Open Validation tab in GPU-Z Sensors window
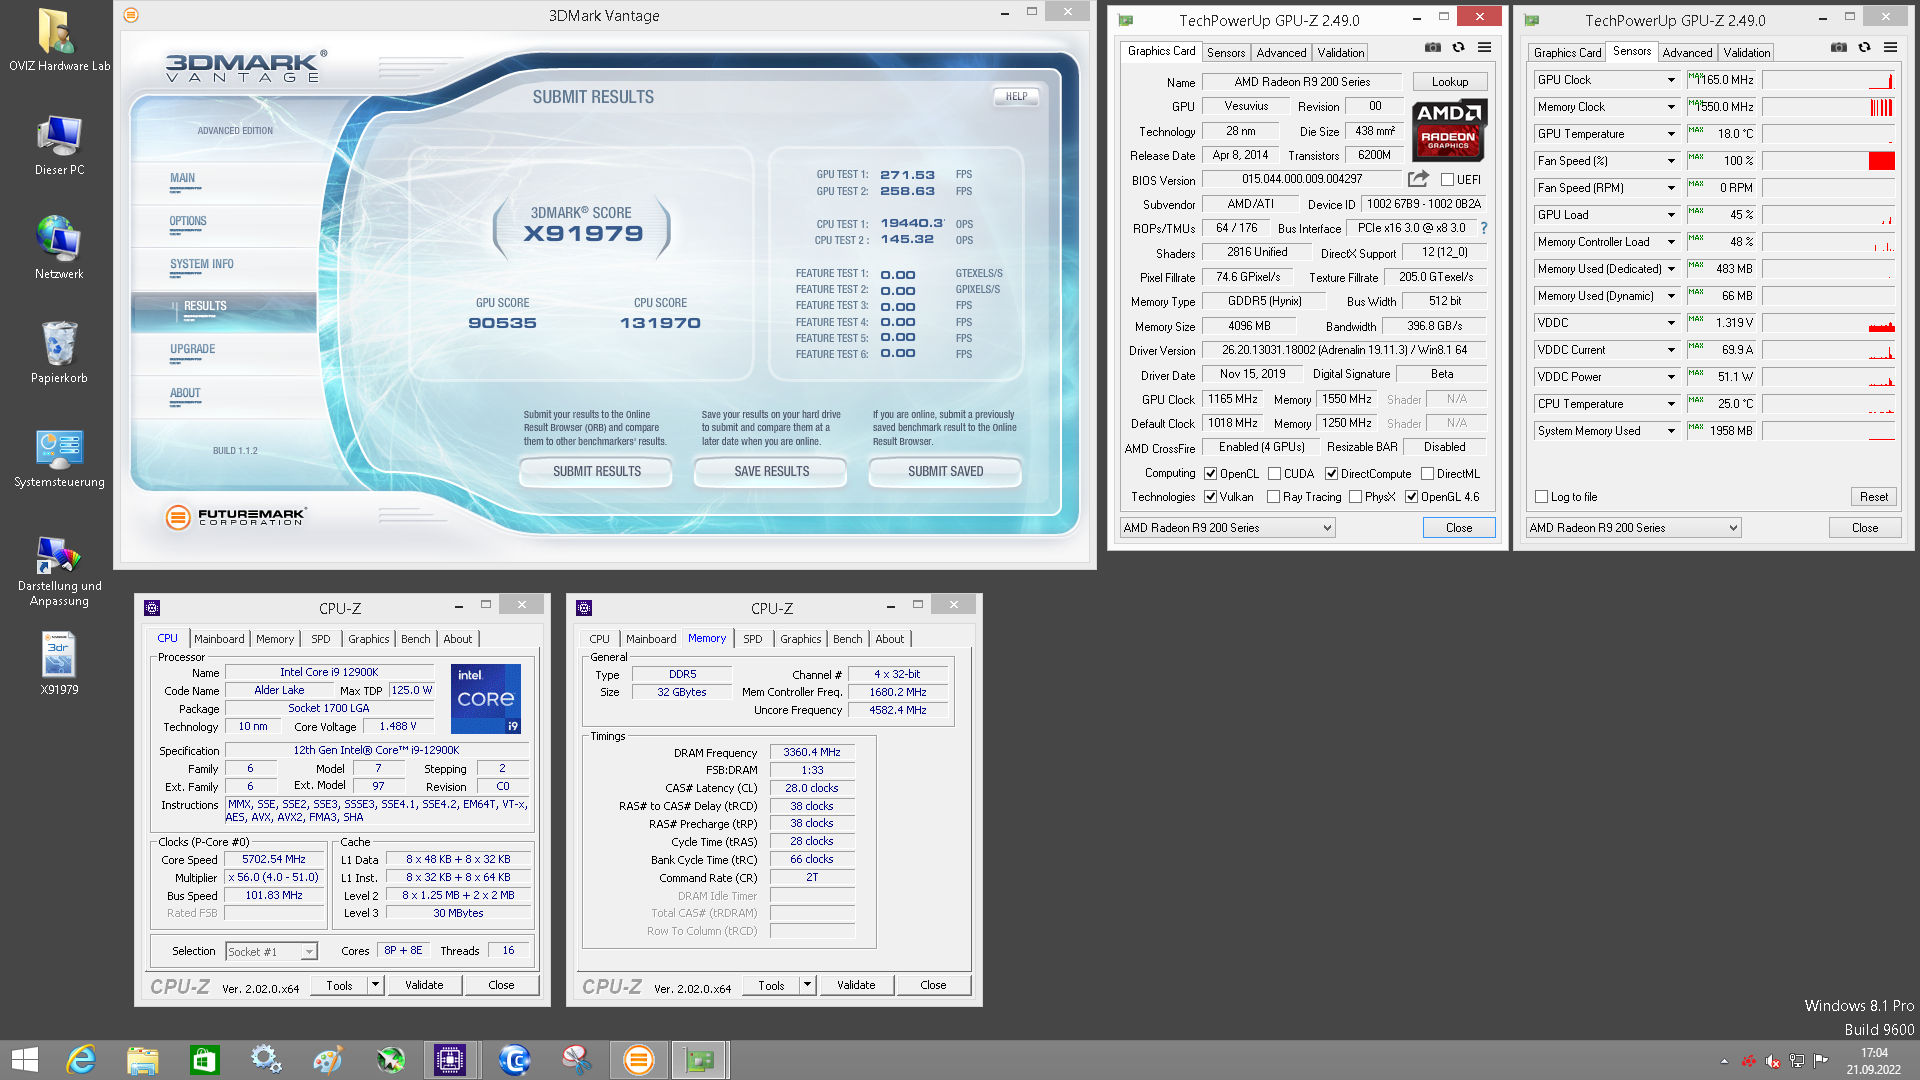The width and height of the screenshot is (1920, 1080). (x=1747, y=53)
